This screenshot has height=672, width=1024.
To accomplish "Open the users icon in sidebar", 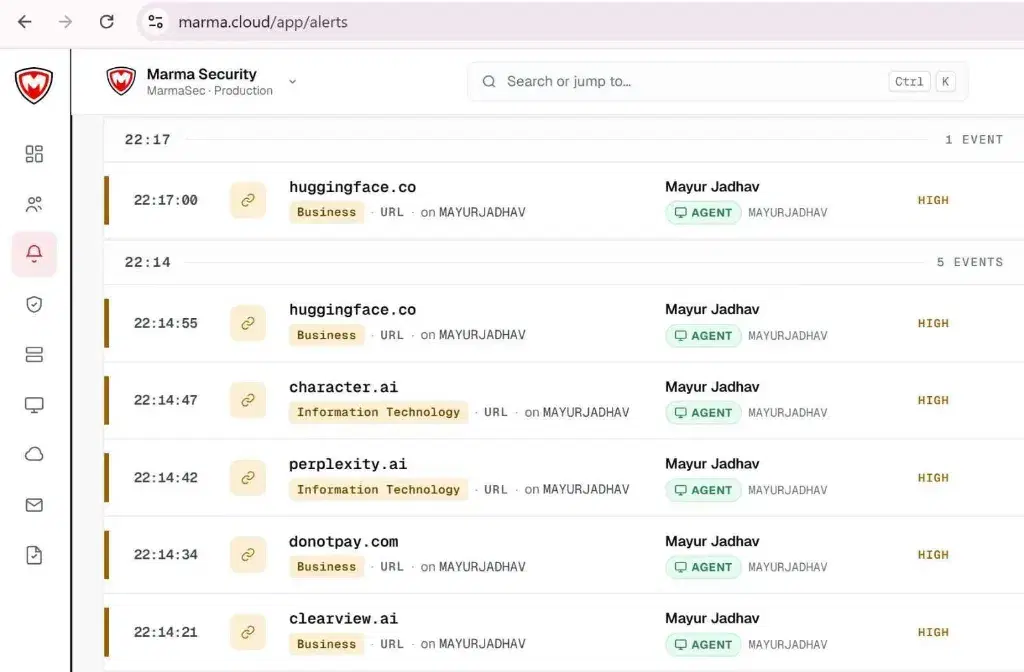I will (x=34, y=204).
